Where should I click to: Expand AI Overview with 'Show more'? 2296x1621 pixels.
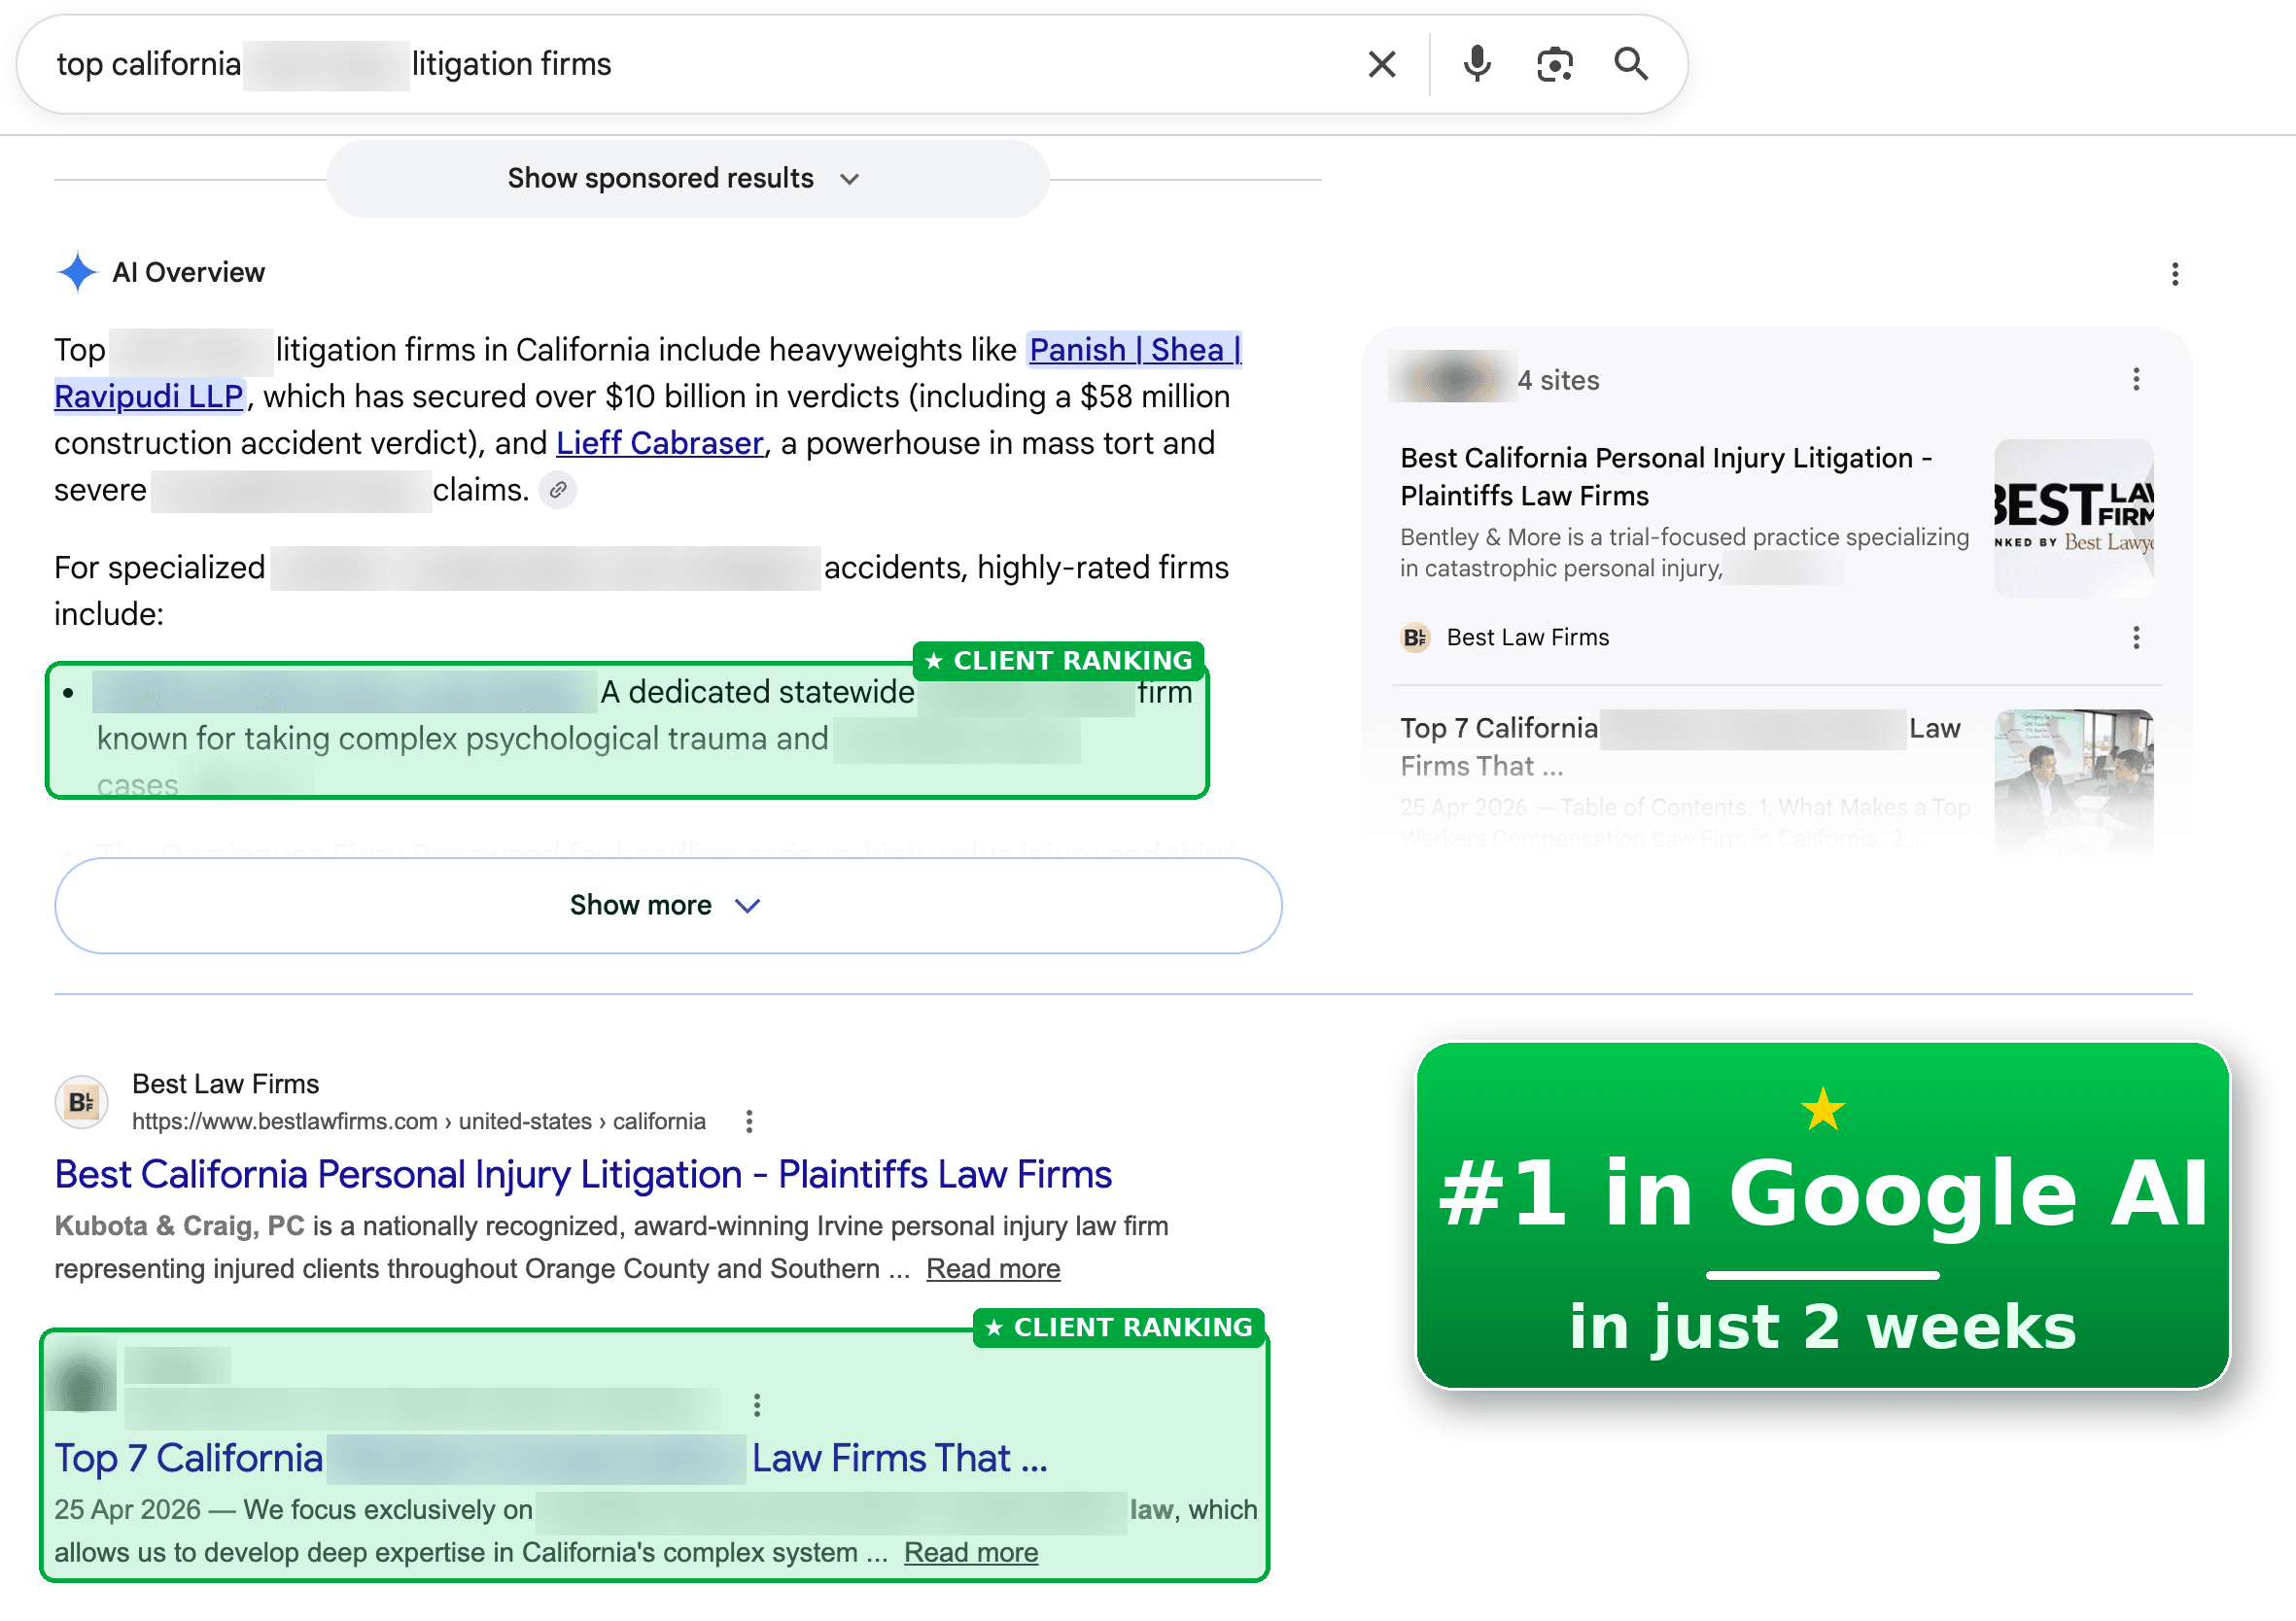[x=668, y=905]
